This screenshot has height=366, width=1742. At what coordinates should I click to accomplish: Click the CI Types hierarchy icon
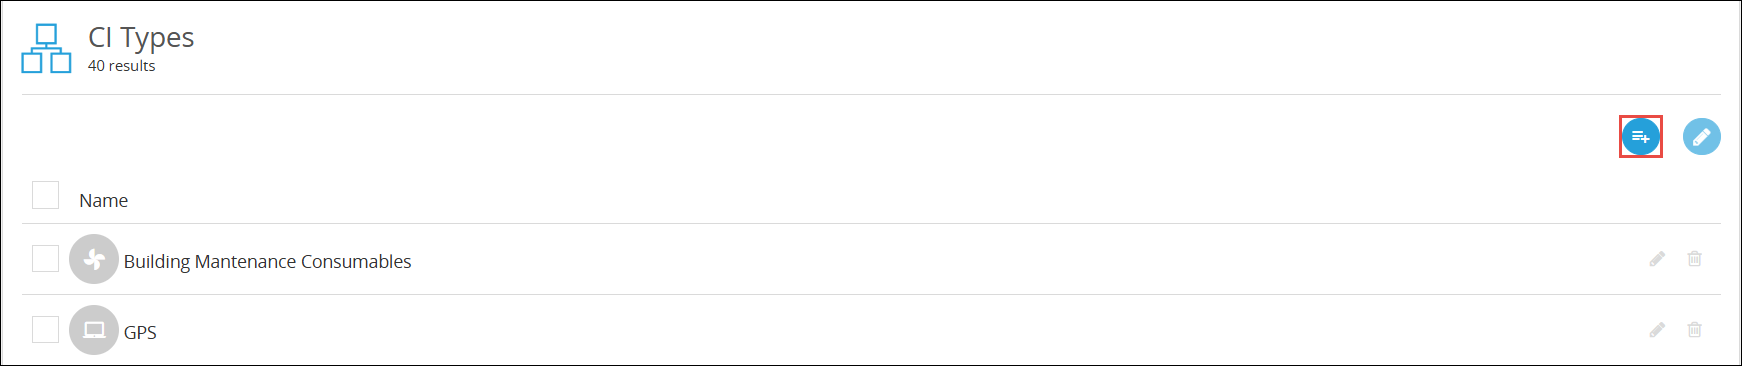pyautogui.click(x=46, y=48)
